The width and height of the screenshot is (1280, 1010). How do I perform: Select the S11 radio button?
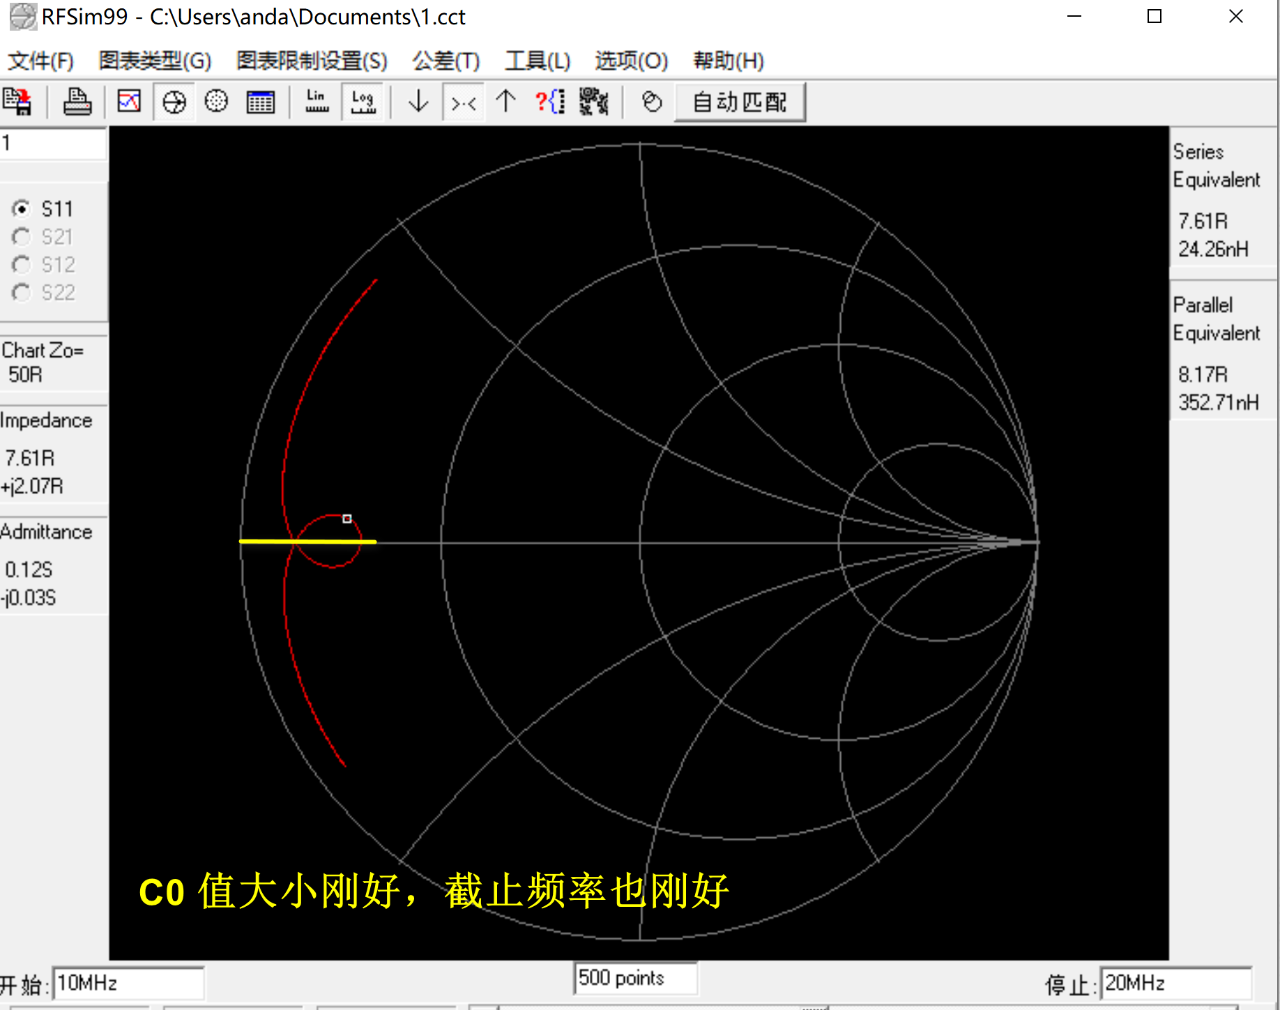click(21, 209)
